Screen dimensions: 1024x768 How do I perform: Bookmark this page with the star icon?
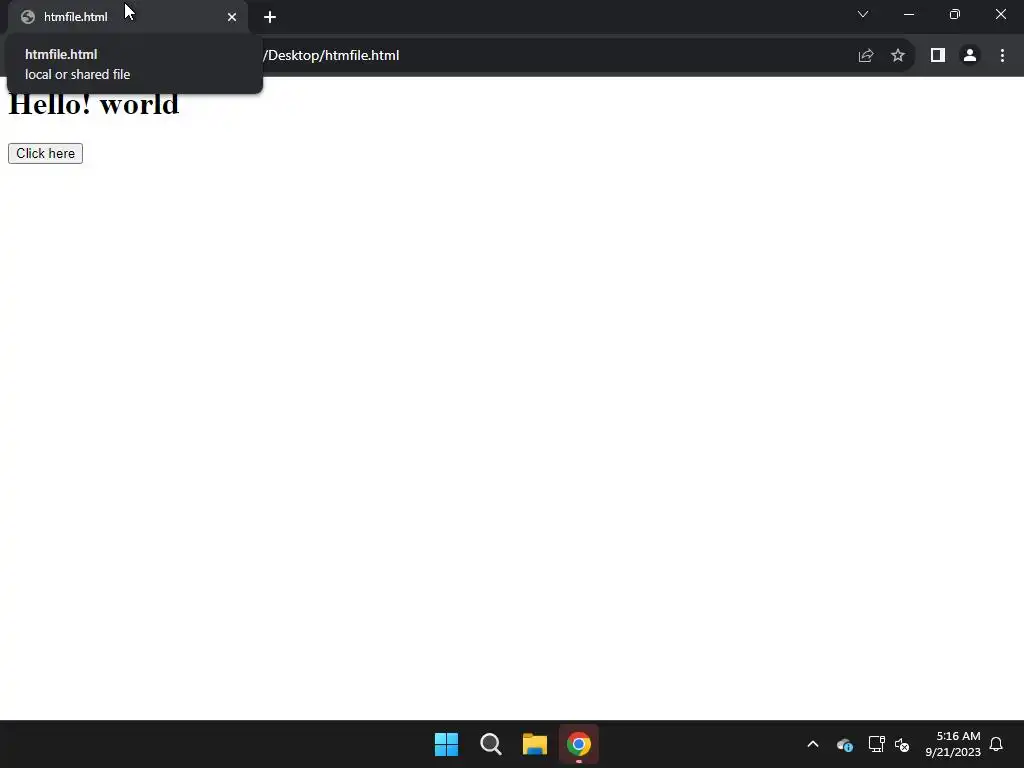(x=898, y=56)
